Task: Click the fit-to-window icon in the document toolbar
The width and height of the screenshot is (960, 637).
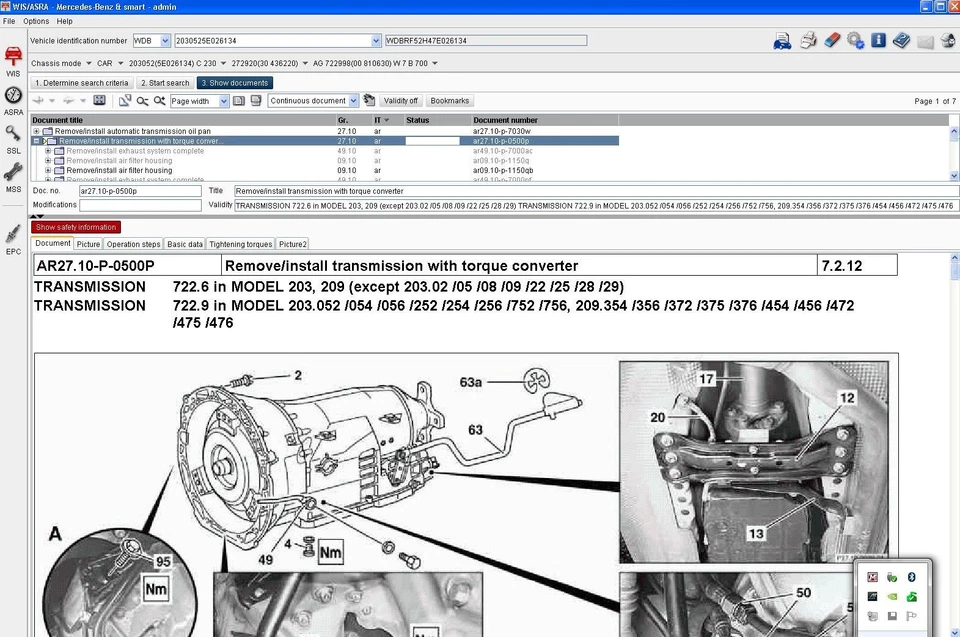Action: click(x=98, y=100)
